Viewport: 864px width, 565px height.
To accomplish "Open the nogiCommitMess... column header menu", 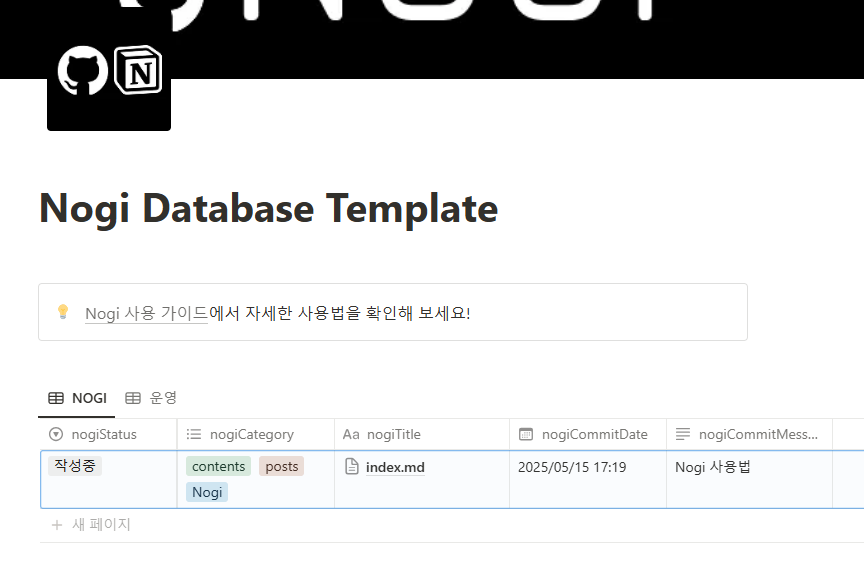I will click(749, 434).
